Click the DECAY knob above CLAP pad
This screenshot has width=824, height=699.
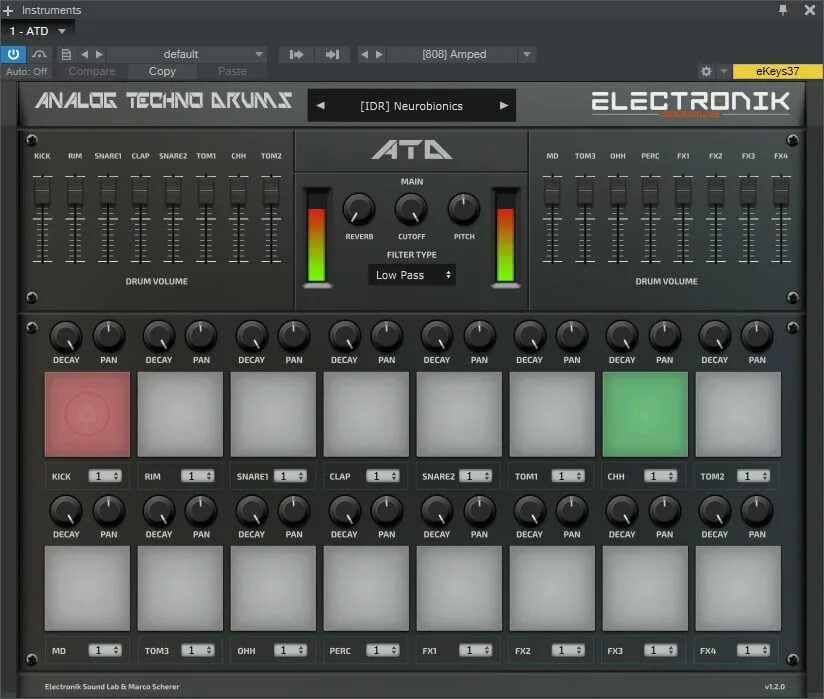point(344,336)
